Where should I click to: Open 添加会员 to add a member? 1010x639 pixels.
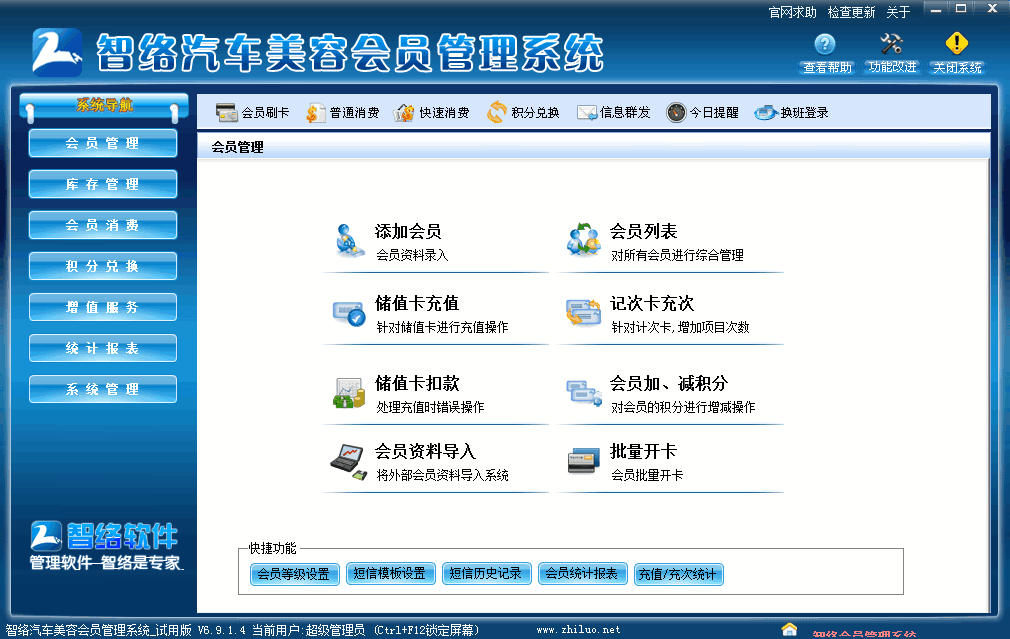[x=408, y=232]
